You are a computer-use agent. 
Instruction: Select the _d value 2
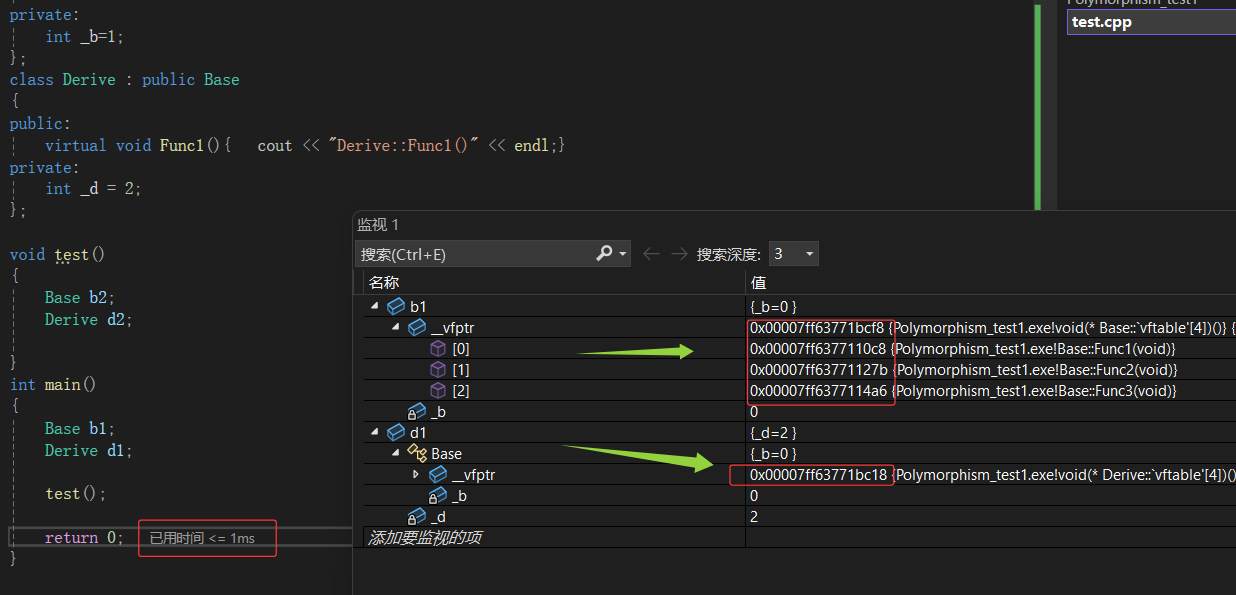point(754,516)
